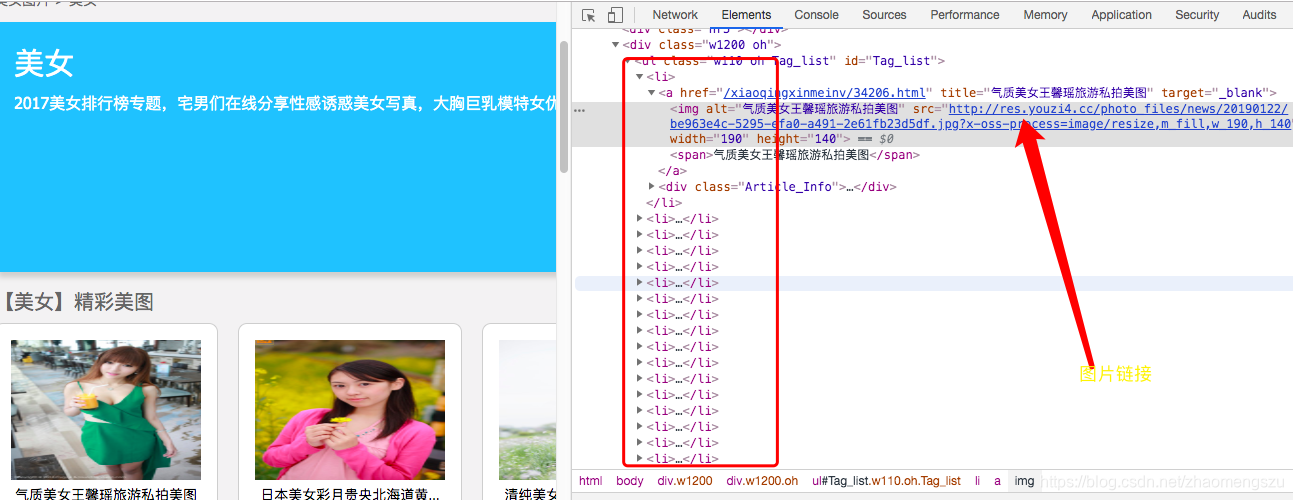
Task: Select the closing </a> tag line
Action: point(672,171)
